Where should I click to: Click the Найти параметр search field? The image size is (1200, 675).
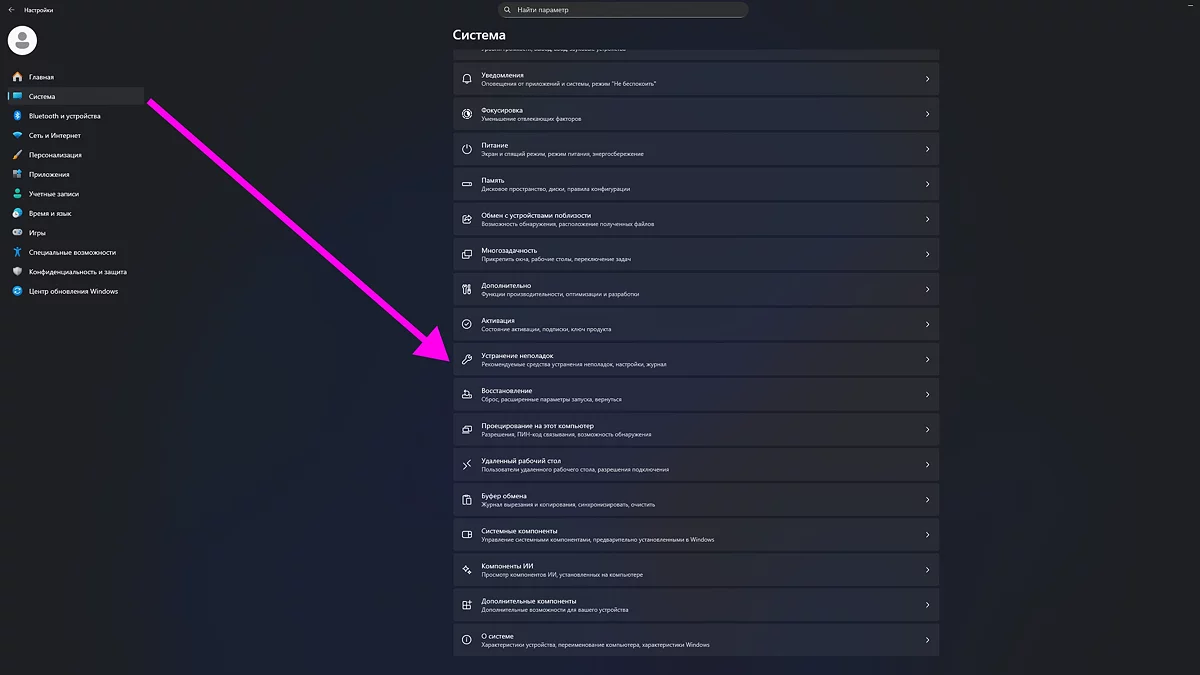622,10
